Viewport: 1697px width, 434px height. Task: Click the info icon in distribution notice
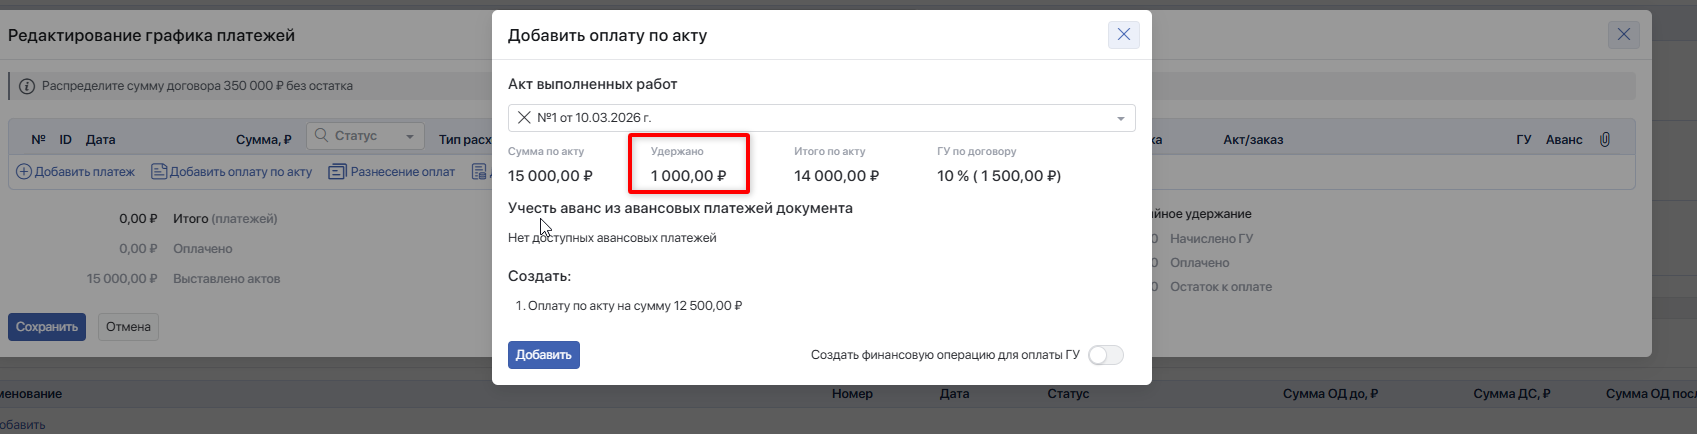click(27, 86)
